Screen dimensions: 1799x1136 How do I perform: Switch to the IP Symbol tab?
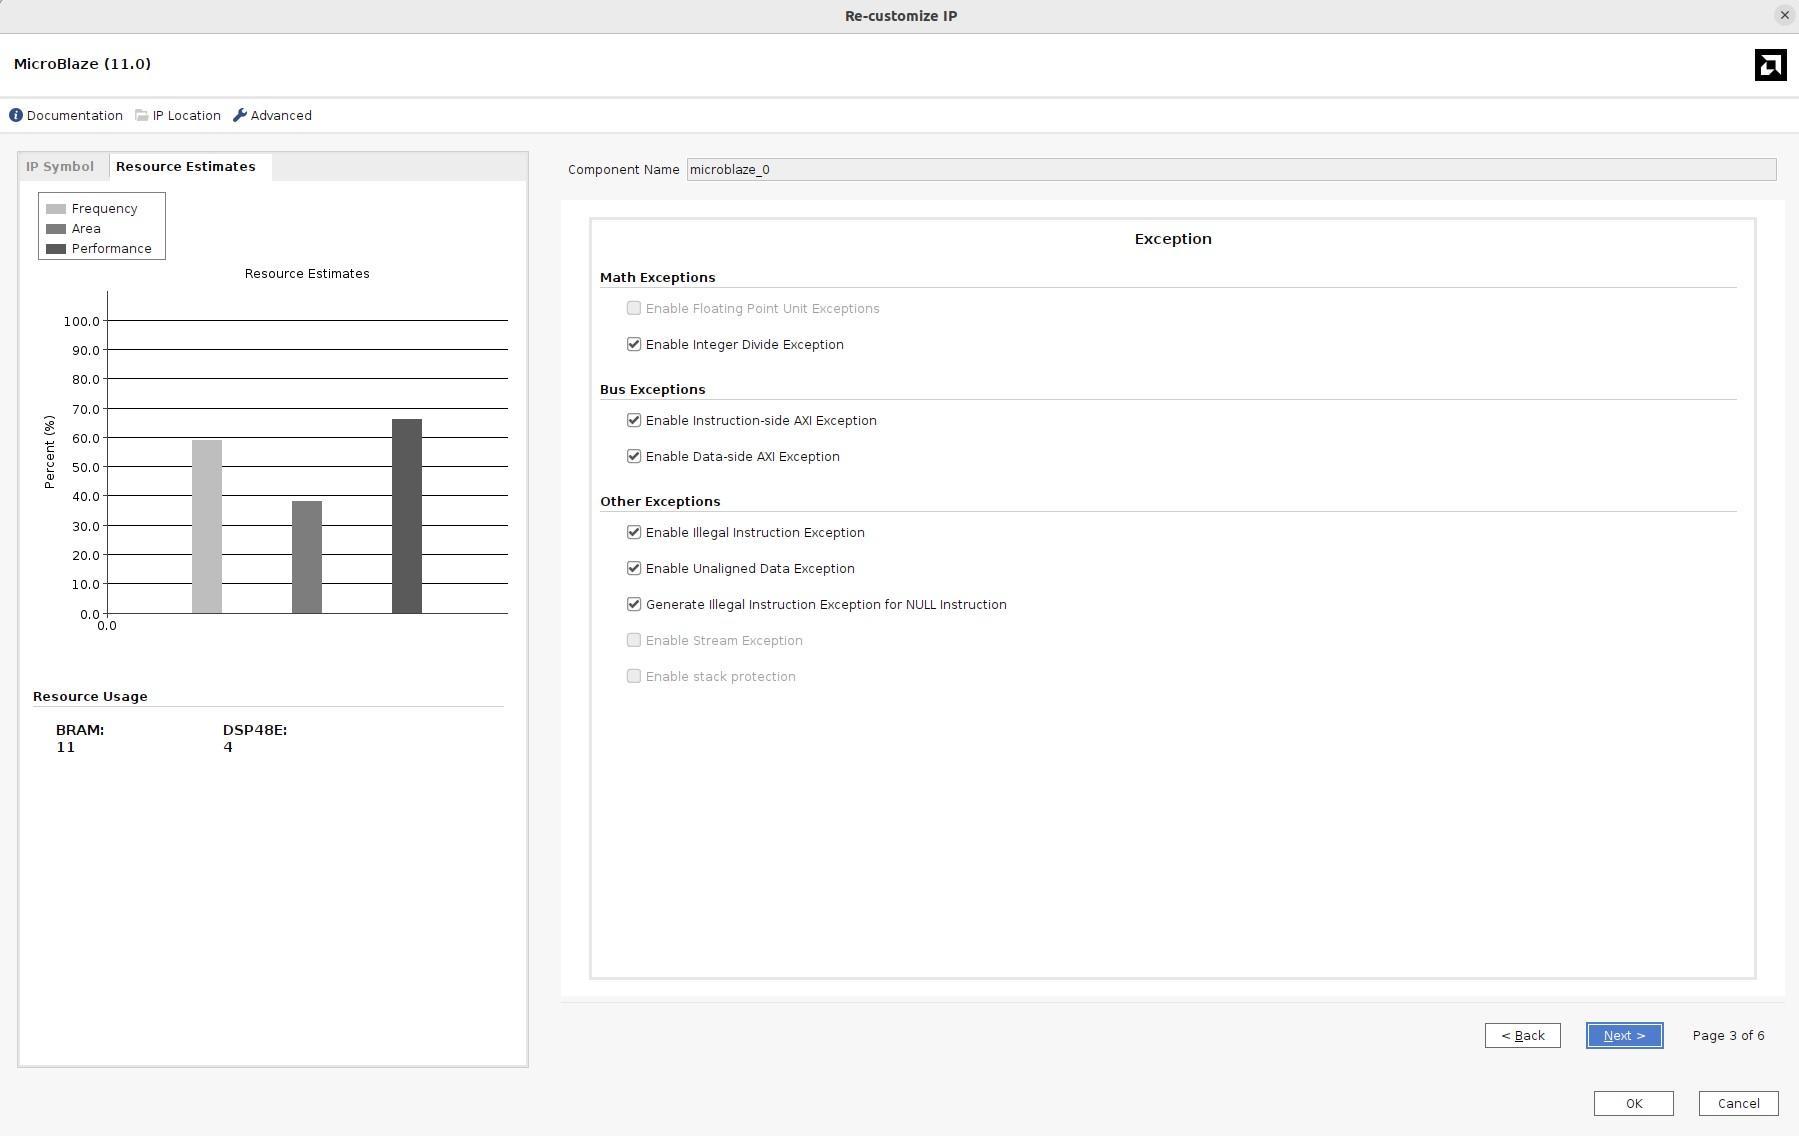pyautogui.click(x=60, y=167)
